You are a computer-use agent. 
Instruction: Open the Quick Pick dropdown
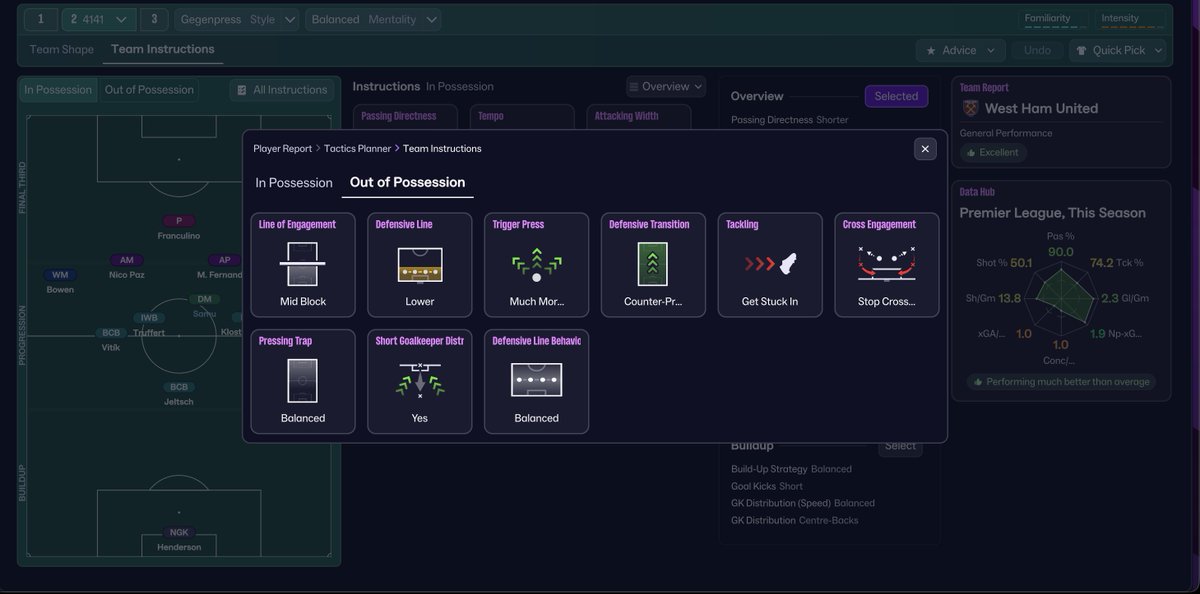[1117, 50]
